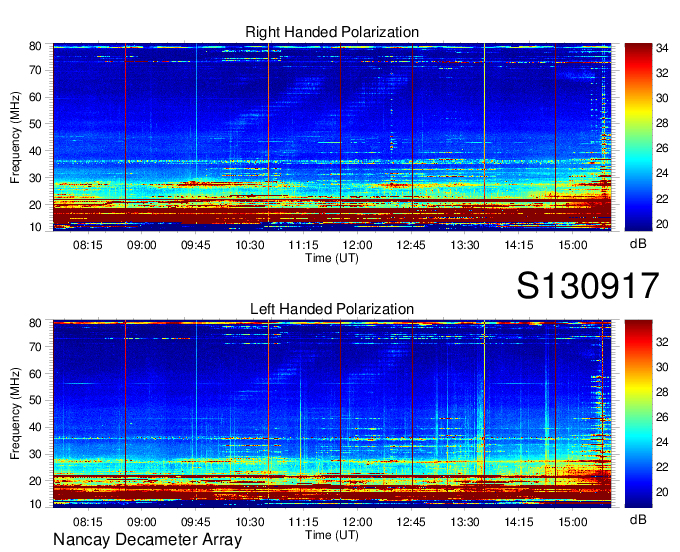Click the Left Handed Polarization color bar
Viewport: 680px width, 552px height.
click(638, 414)
